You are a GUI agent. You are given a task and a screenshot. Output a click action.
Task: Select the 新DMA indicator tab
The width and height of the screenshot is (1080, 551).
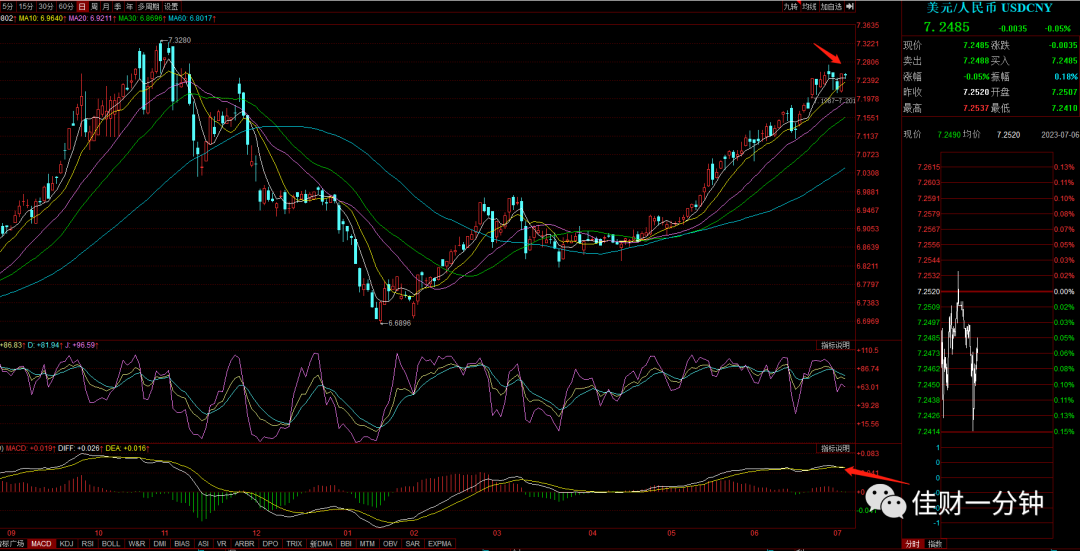(322, 543)
